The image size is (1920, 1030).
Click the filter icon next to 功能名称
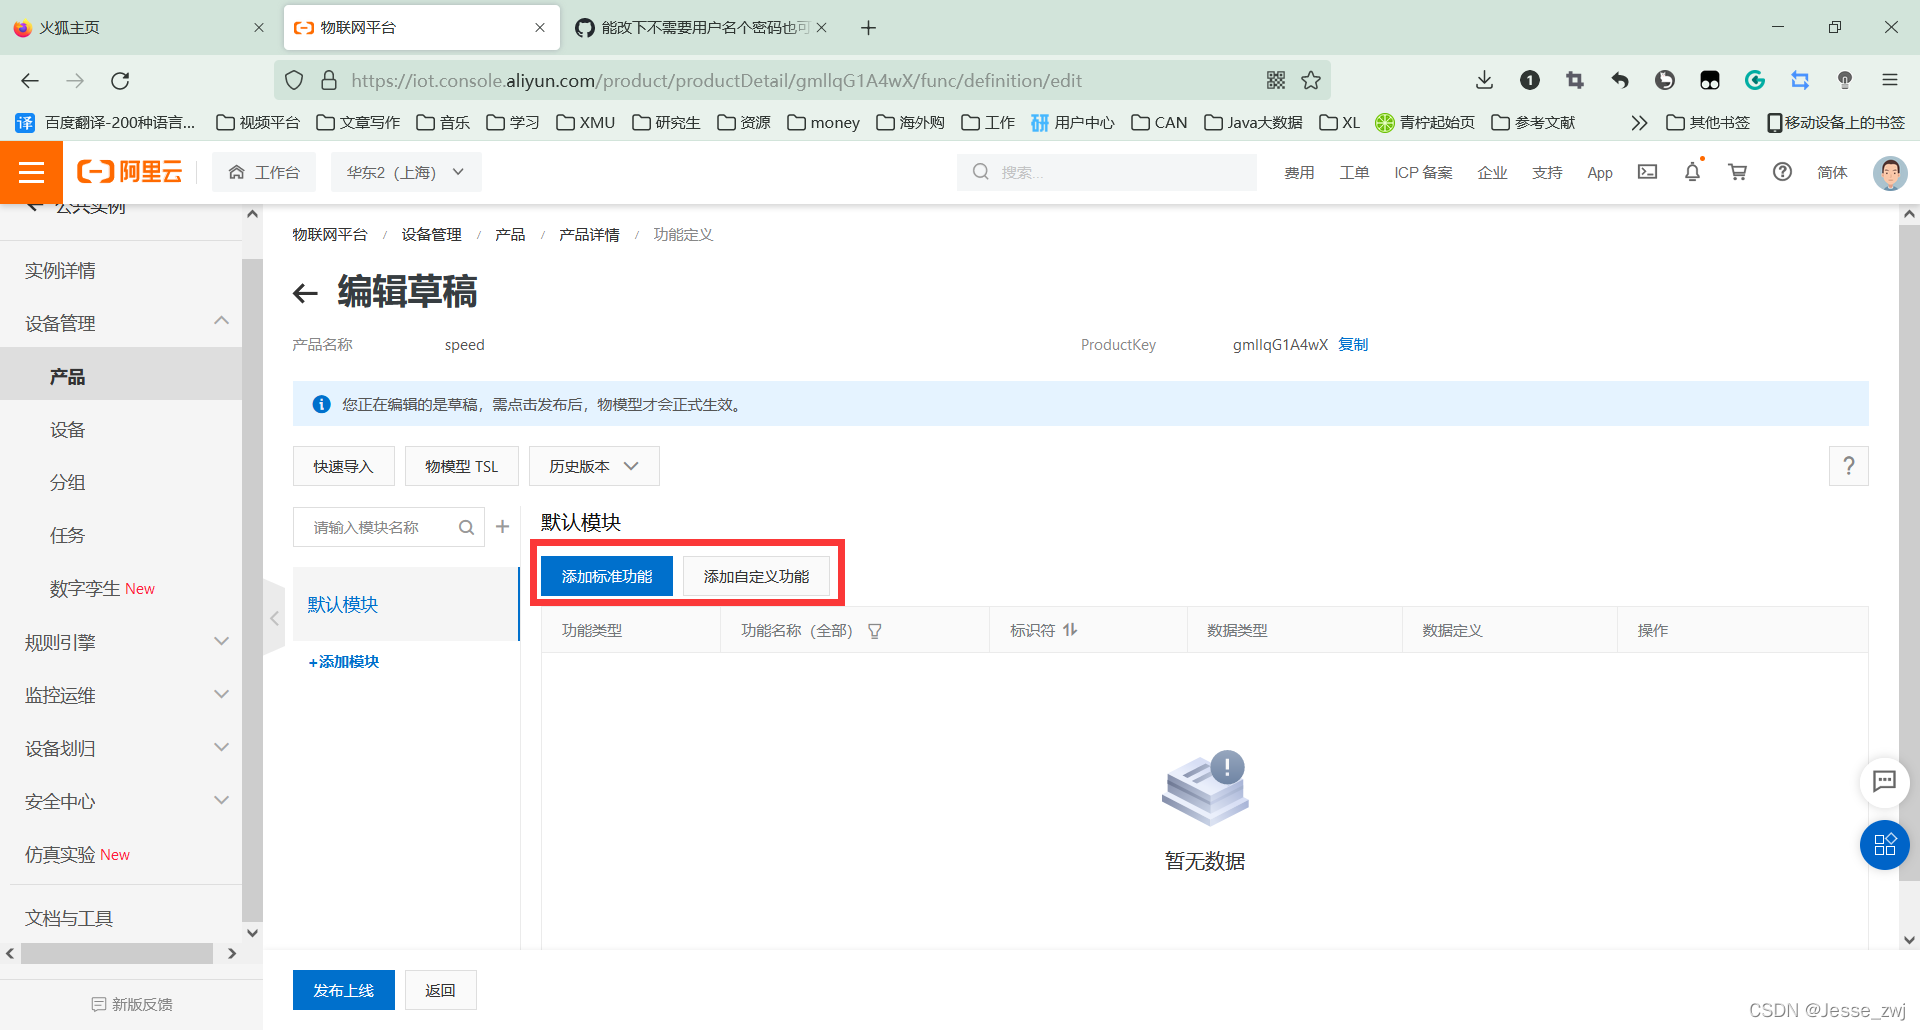(x=875, y=631)
